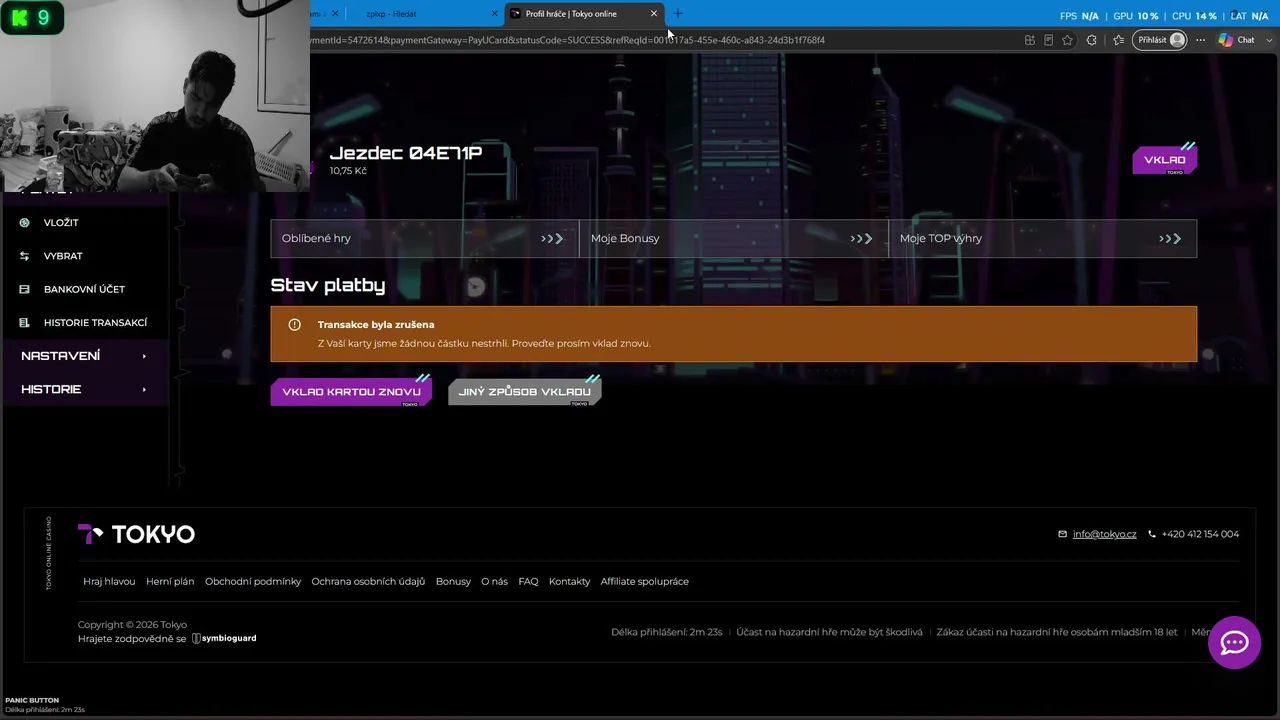1280x720 pixels.
Task: Click the Copyright © 2026 Tokyo text
Action: coord(132,625)
